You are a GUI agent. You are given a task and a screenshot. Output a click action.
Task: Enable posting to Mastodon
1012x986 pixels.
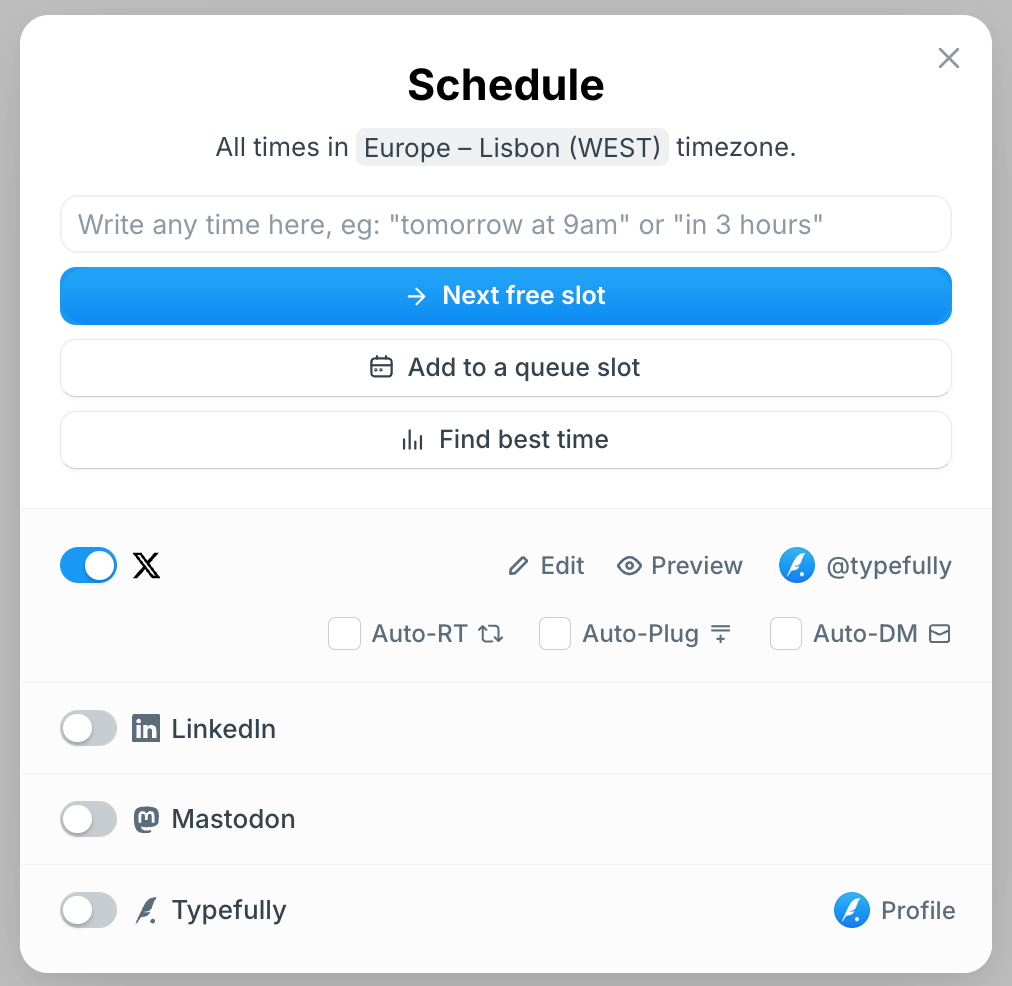[88, 819]
